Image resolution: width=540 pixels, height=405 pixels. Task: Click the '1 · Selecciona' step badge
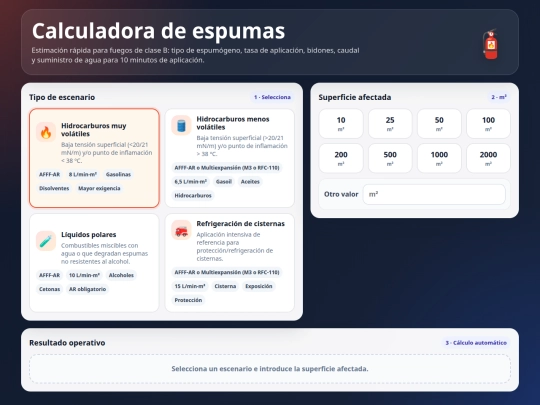pyautogui.click(x=272, y=97)
